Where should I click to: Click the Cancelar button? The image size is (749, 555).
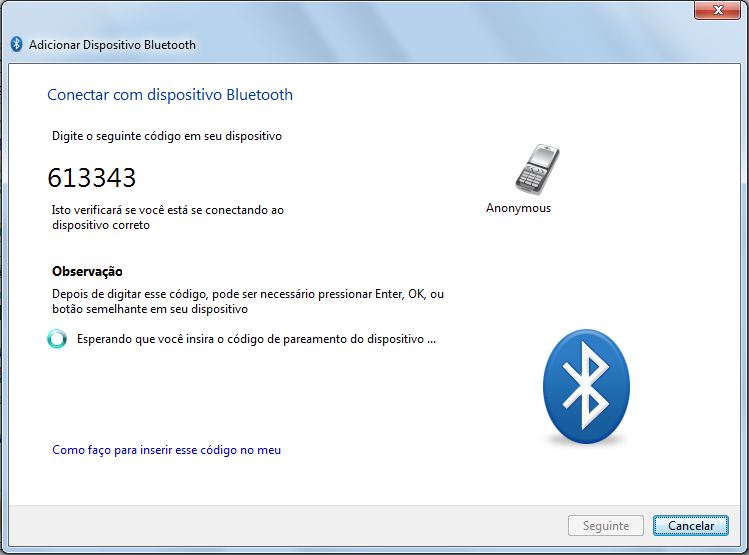coord(691,525)
